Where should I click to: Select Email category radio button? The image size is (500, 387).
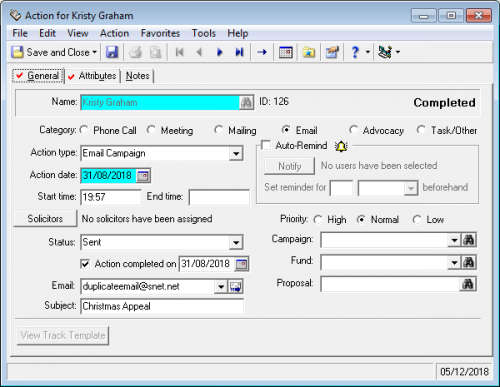[286, 130]
